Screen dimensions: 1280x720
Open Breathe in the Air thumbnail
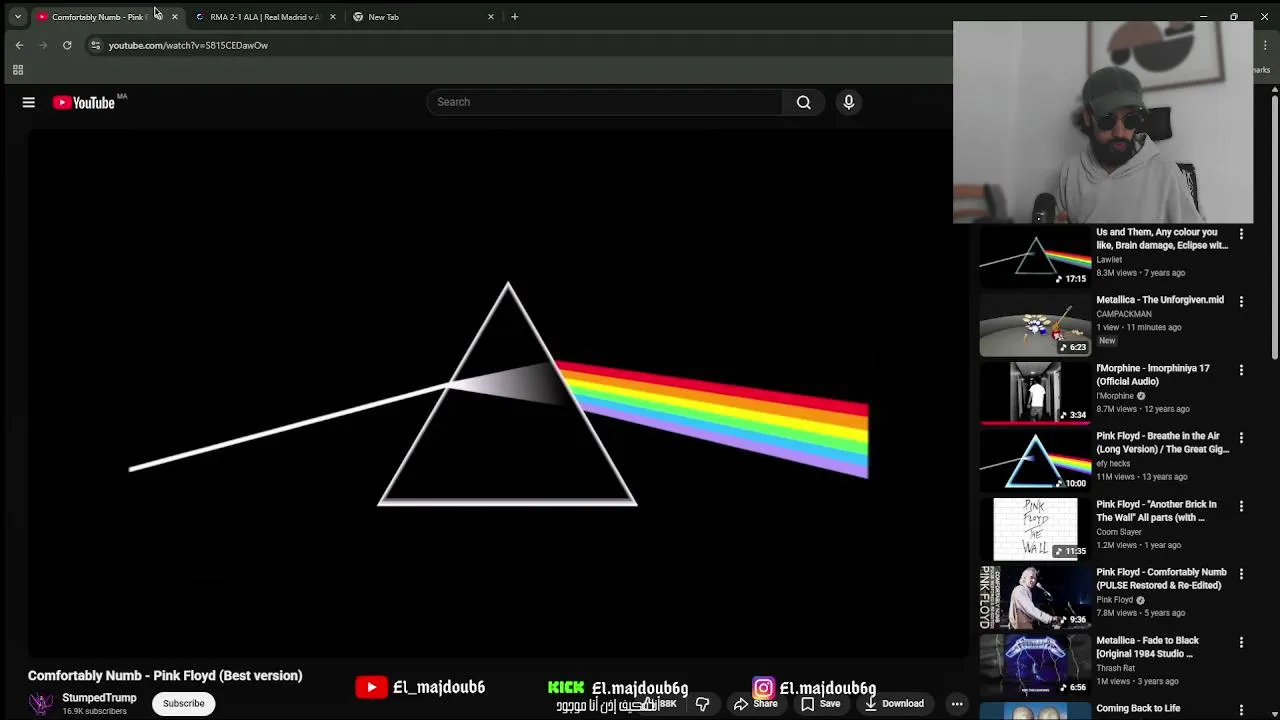pos(1035,461)
